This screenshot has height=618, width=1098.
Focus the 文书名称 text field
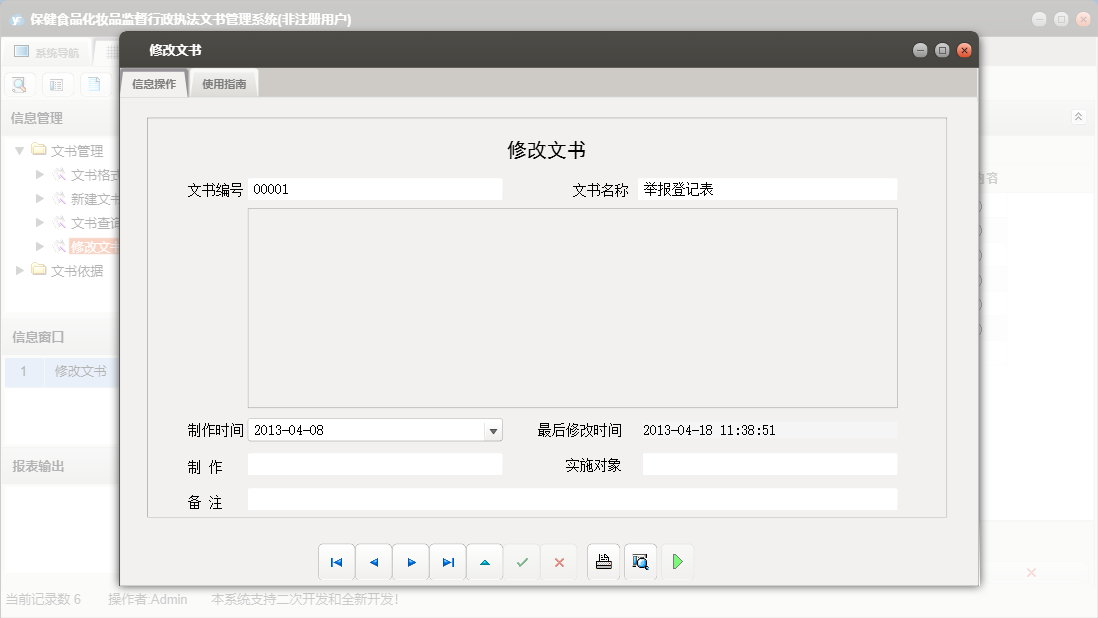point(767,189)
